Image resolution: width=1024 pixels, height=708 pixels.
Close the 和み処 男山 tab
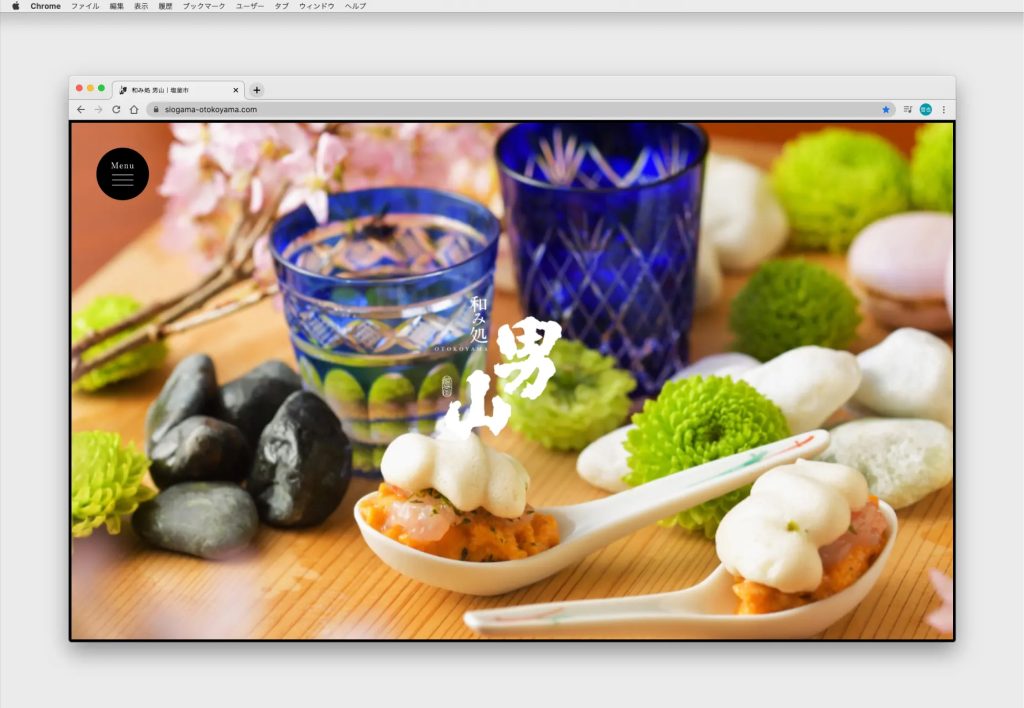click(236, 89)
